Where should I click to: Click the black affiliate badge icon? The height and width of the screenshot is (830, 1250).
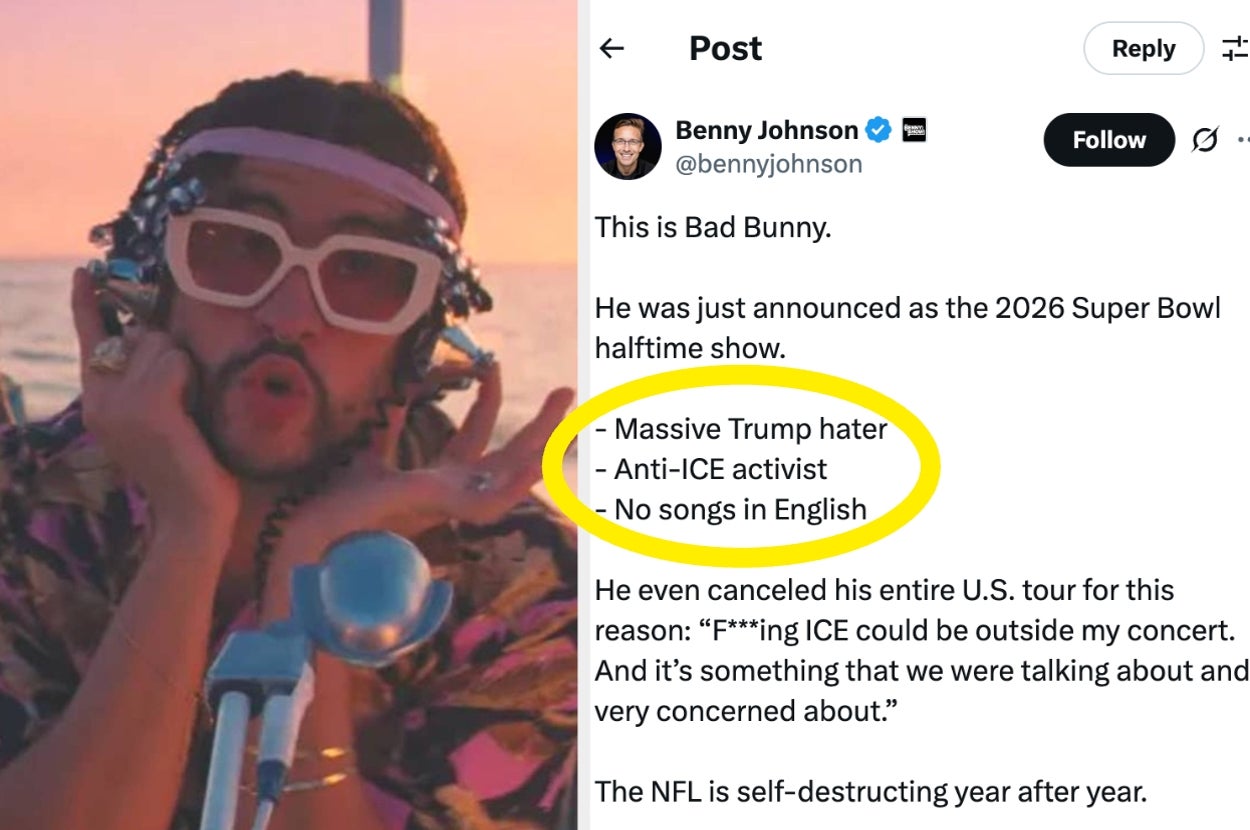click(914, 130)
